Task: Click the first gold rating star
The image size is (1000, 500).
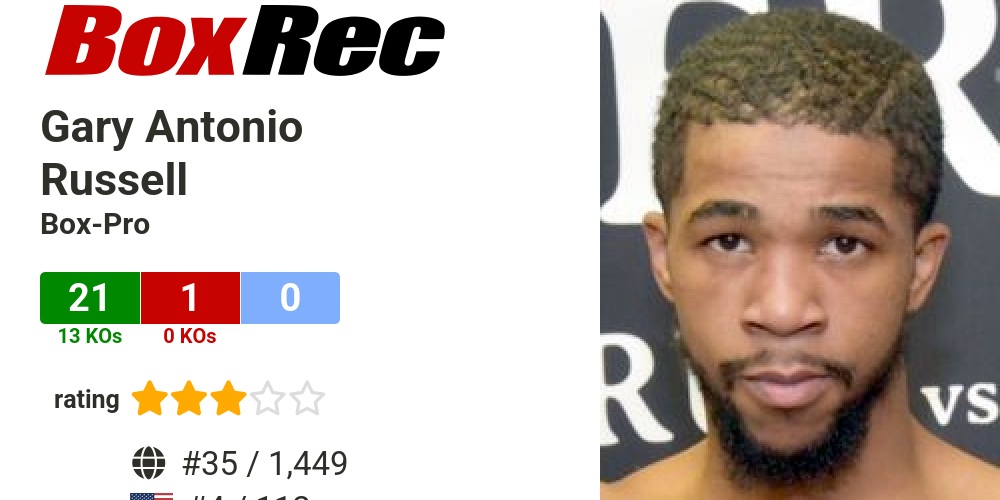Action: 149,399
